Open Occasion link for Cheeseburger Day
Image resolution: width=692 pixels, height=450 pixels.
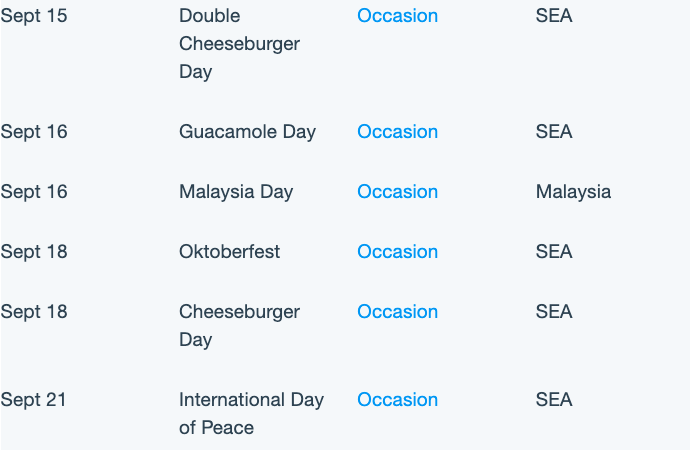tap(397, 312)
